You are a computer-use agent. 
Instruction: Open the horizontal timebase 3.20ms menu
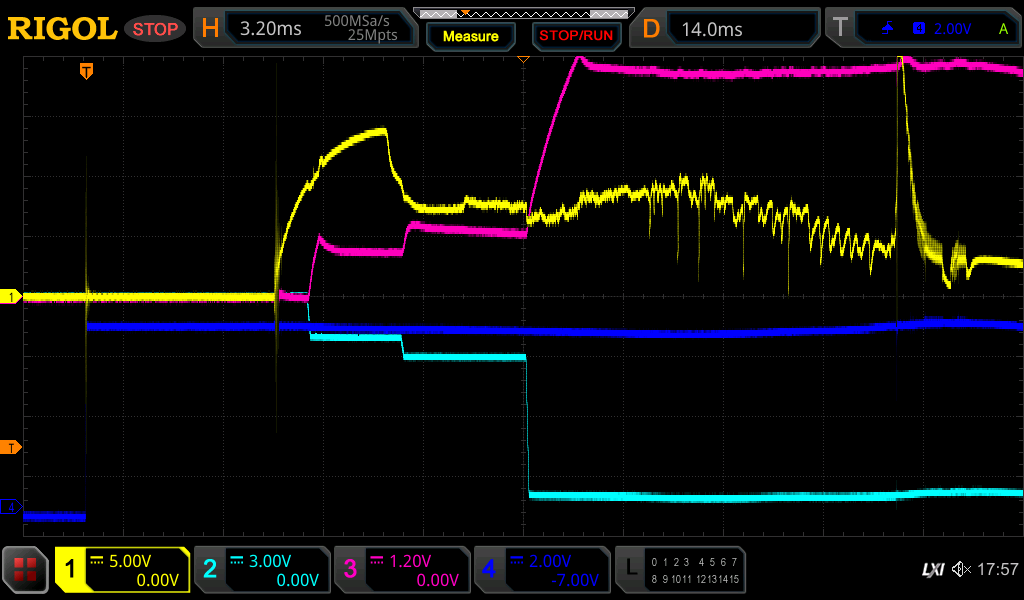305,28
